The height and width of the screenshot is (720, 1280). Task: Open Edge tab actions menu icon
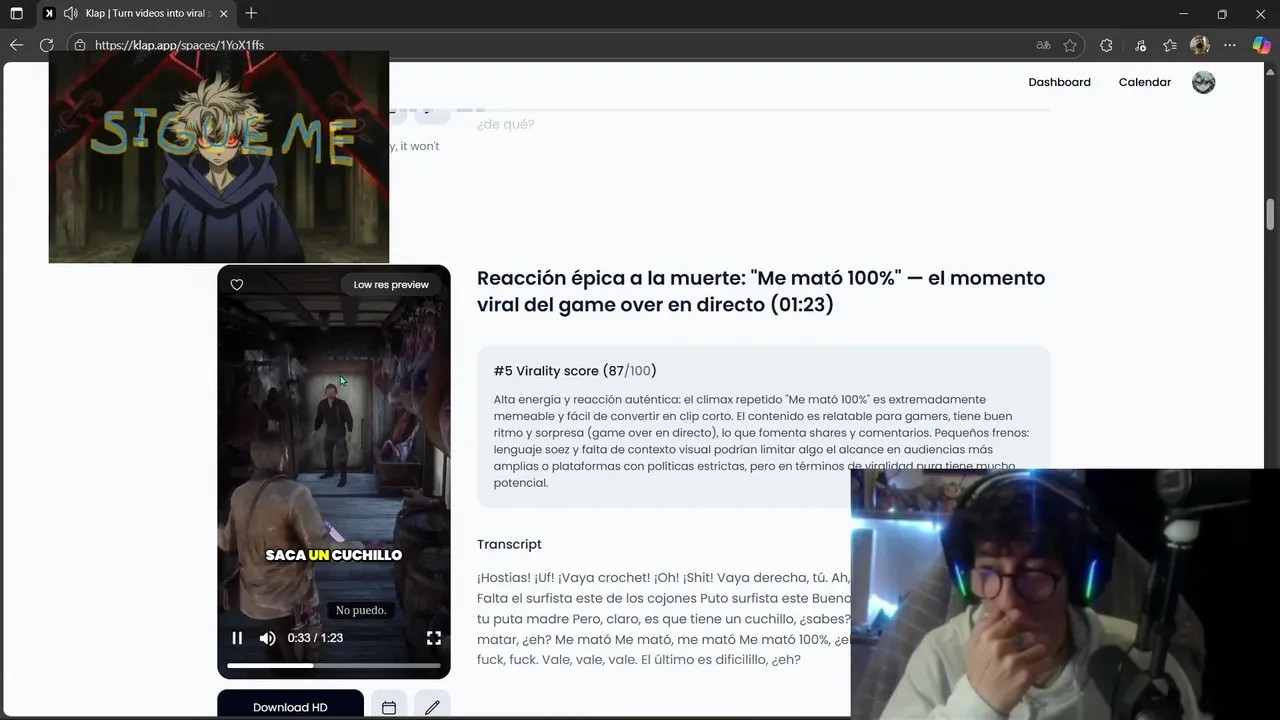click(x=16, y=14)
